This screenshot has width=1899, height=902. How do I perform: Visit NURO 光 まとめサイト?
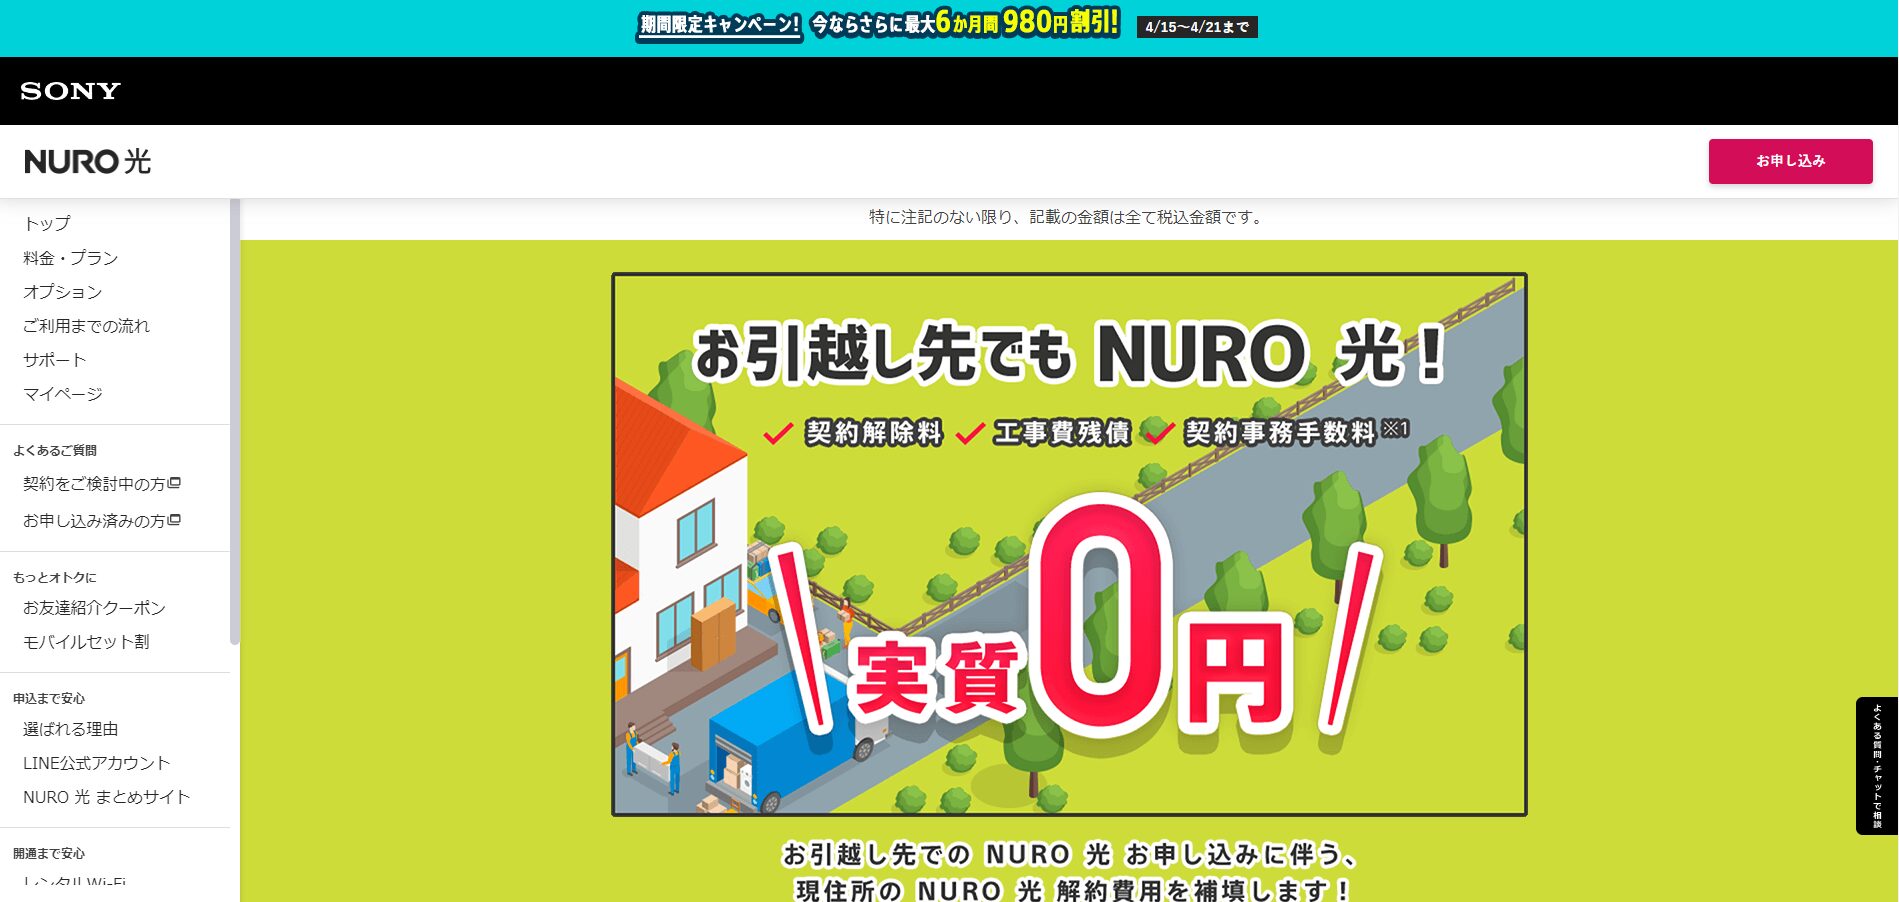(x=104, y=796)
